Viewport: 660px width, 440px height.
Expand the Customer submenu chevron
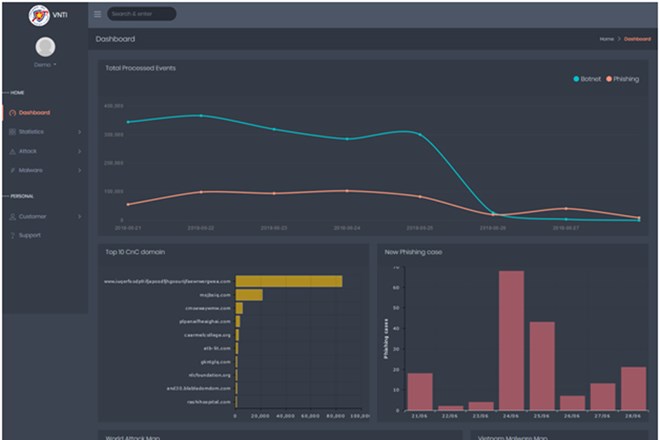[x=79, y=216]
